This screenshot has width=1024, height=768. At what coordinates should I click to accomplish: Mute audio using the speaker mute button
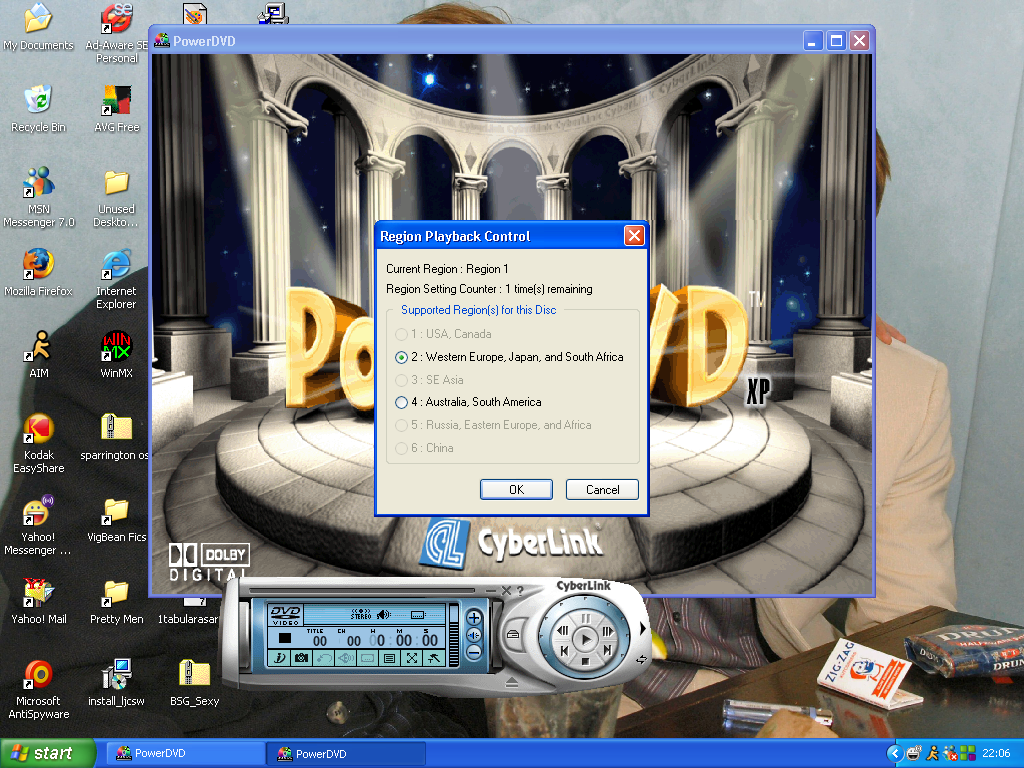(x=474, y=635)
